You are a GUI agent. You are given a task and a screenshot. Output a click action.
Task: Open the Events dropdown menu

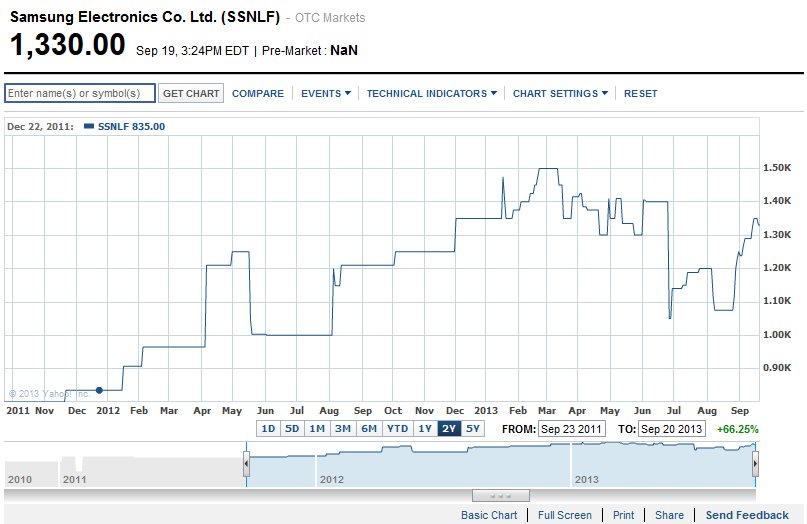click(x=326, y=94)
